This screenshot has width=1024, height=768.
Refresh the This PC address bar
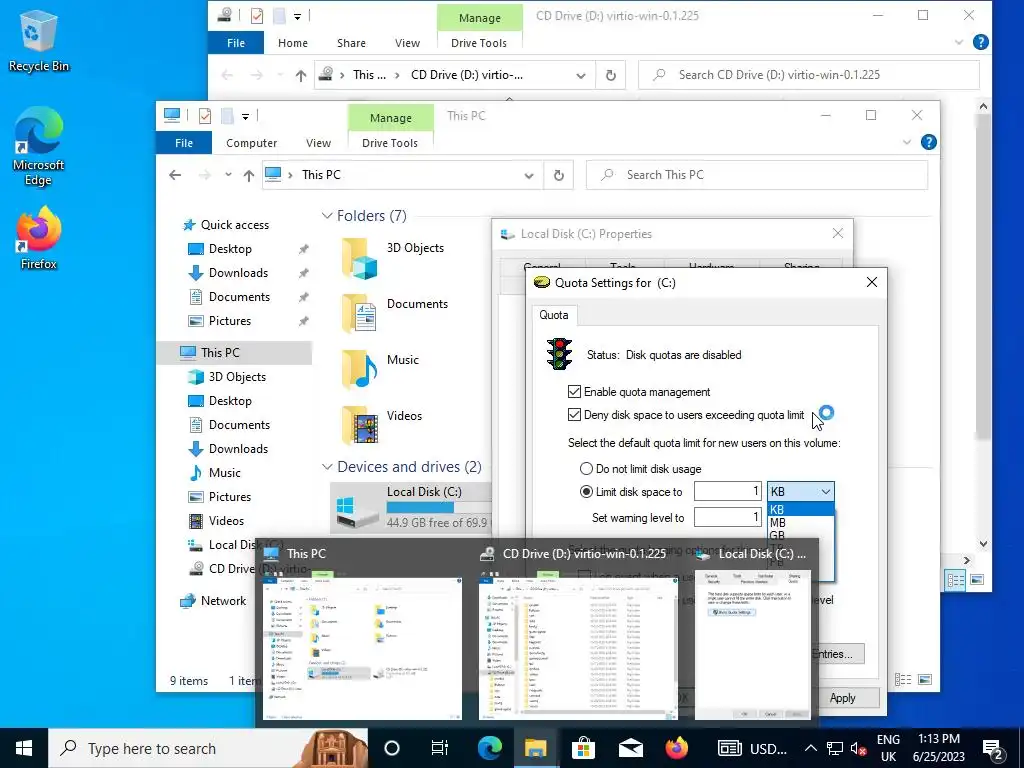[x=558, y=175]
